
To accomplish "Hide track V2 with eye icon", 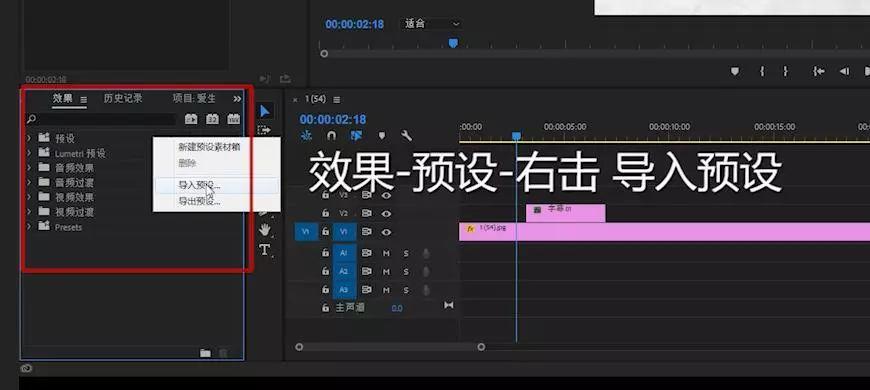I will [386, 214].
